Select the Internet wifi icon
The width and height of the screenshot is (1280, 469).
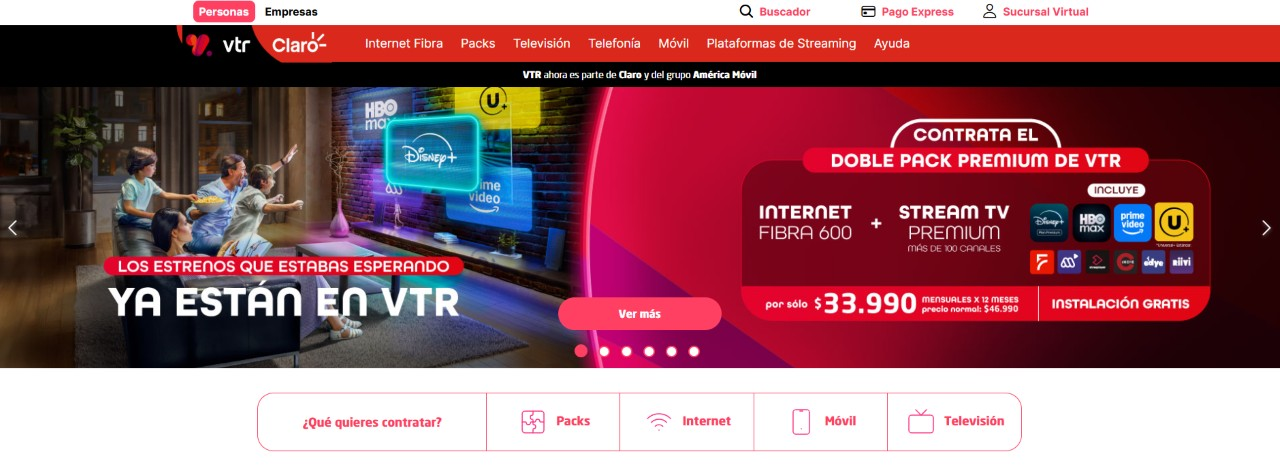[659, 422]
